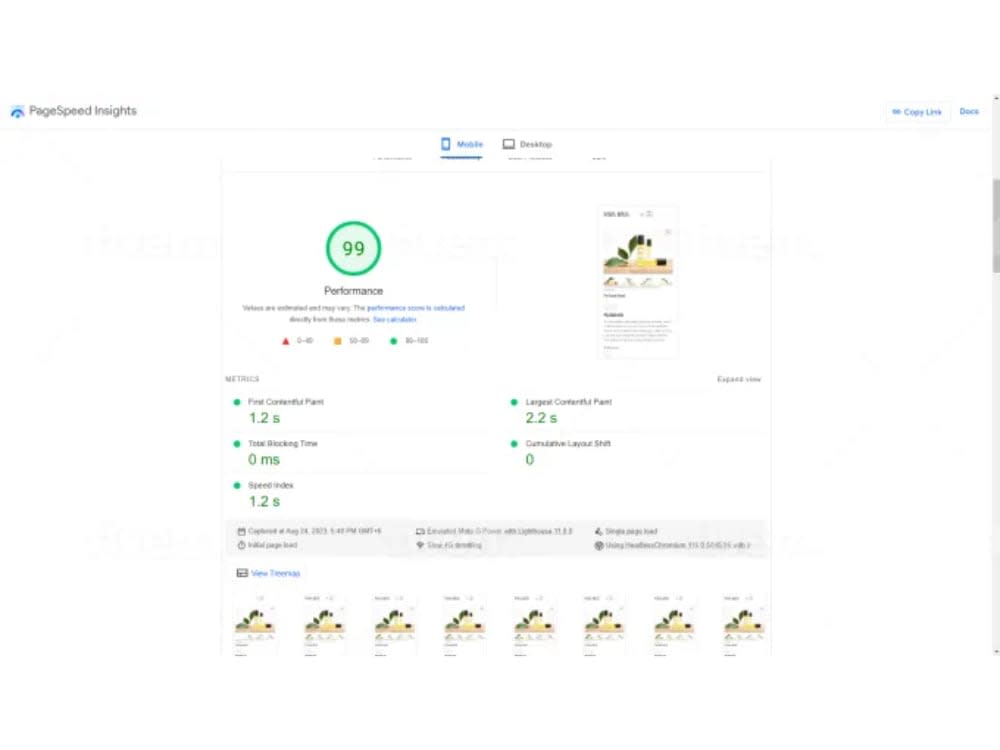
Task: Select the orange 50-89 score indicator
Action: click(x=338, y=340)
